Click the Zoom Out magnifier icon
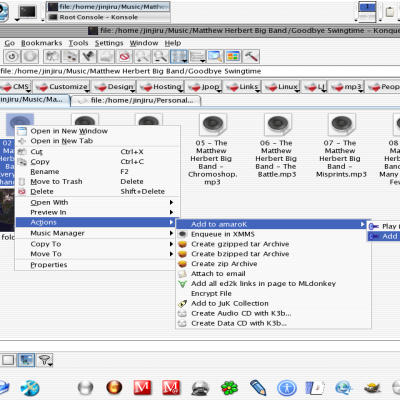This screenshot has width=400, height=400. pos(160,57)
